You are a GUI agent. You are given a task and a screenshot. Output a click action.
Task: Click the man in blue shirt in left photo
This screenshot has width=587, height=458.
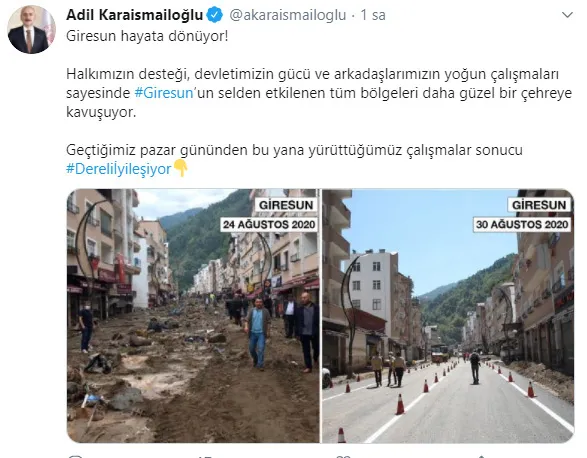click(x=258, y=333)
